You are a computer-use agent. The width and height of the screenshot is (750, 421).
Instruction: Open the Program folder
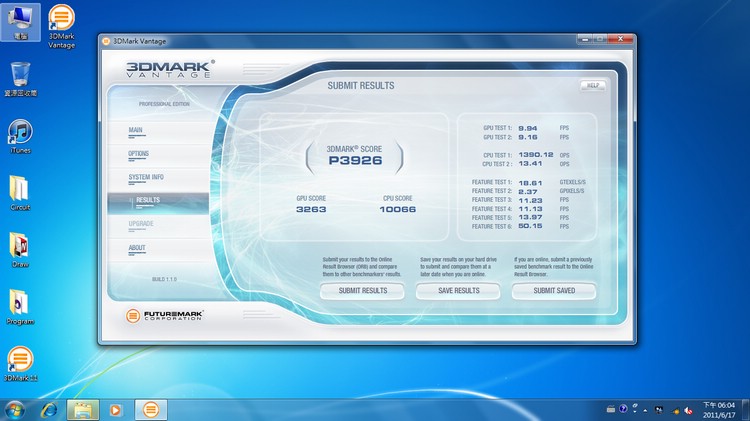click(x=20, y=307)
